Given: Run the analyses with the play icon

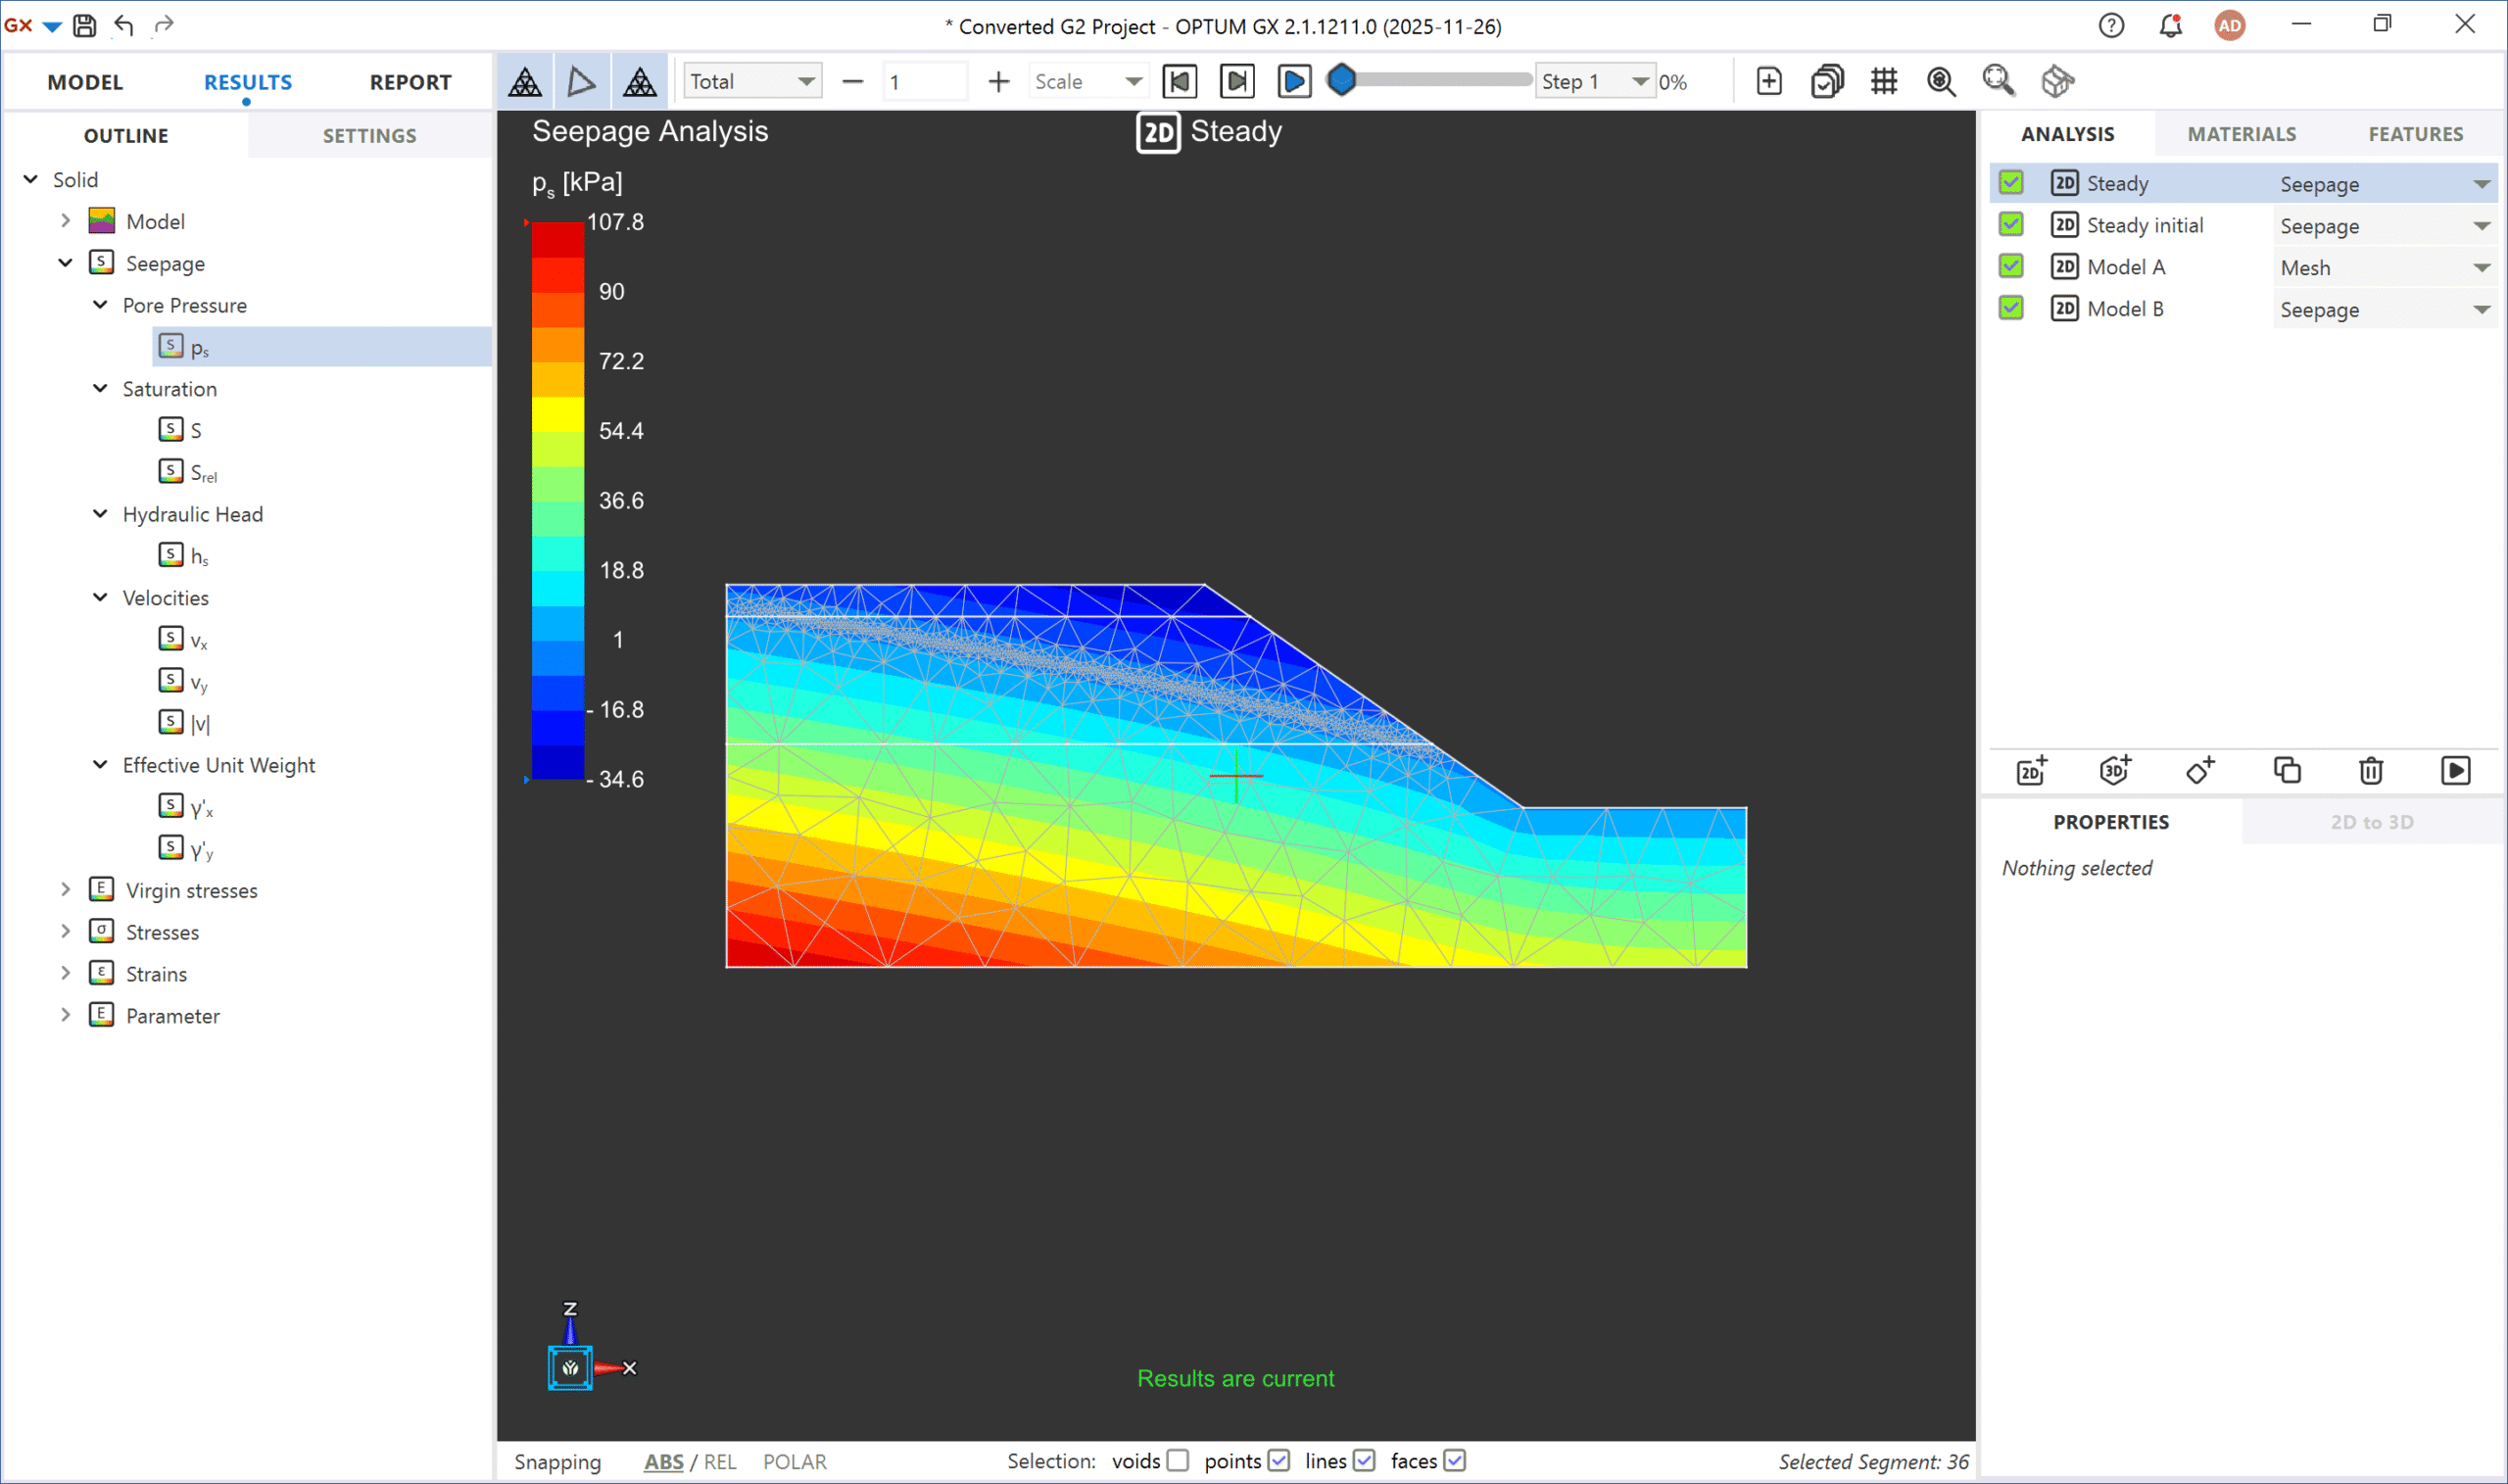Looking at the screenshot, I should point(2456,771).
